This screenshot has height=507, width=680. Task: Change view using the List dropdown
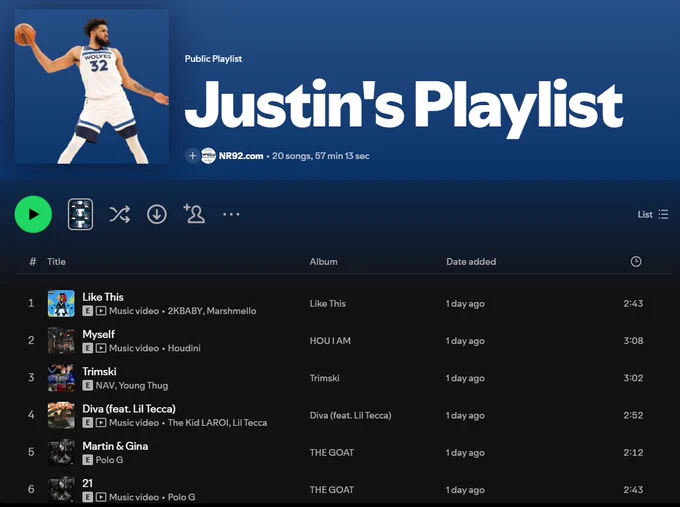653,214
